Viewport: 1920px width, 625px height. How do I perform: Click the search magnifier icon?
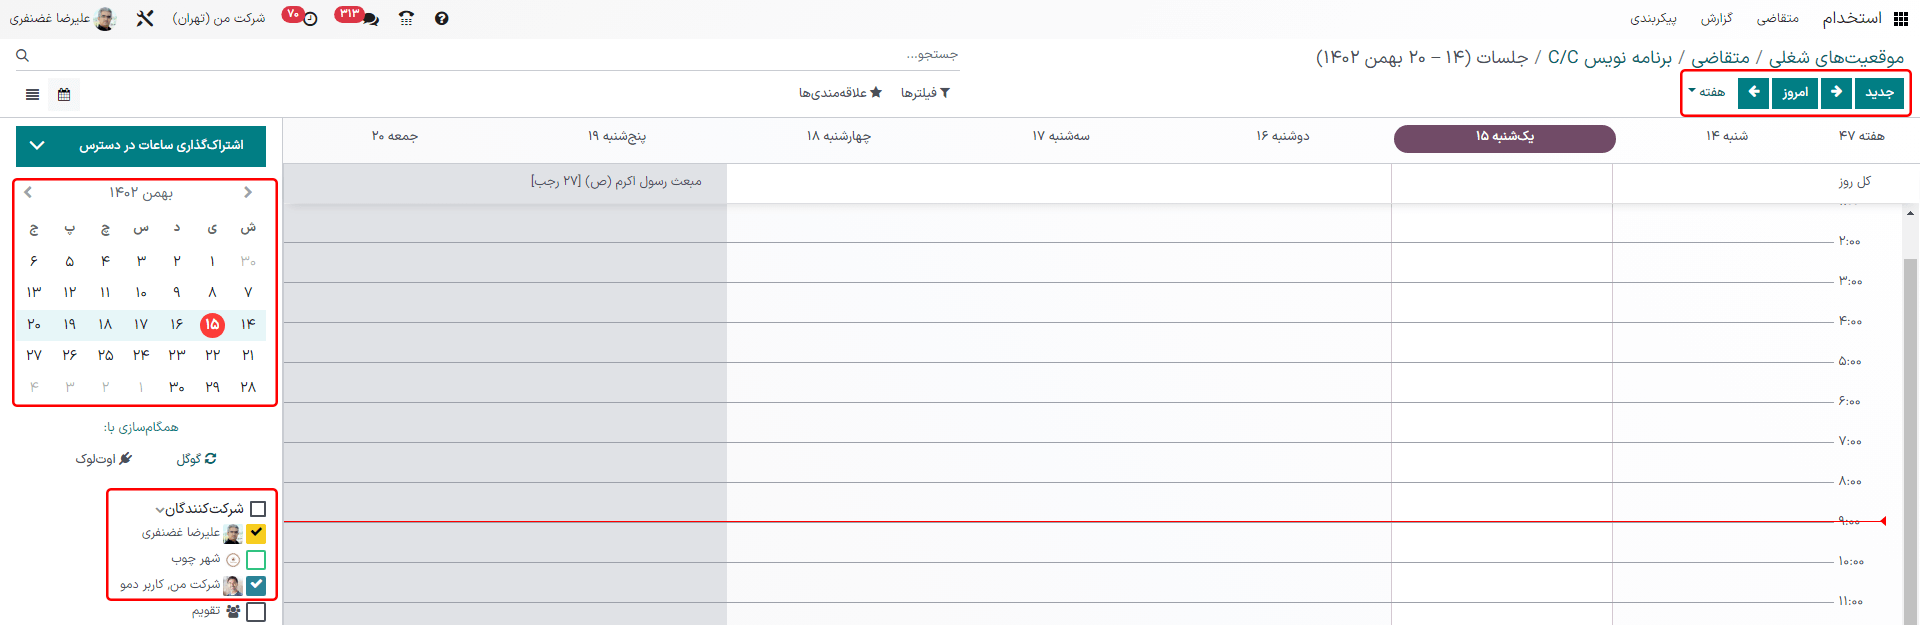click(x=23, y=56)
